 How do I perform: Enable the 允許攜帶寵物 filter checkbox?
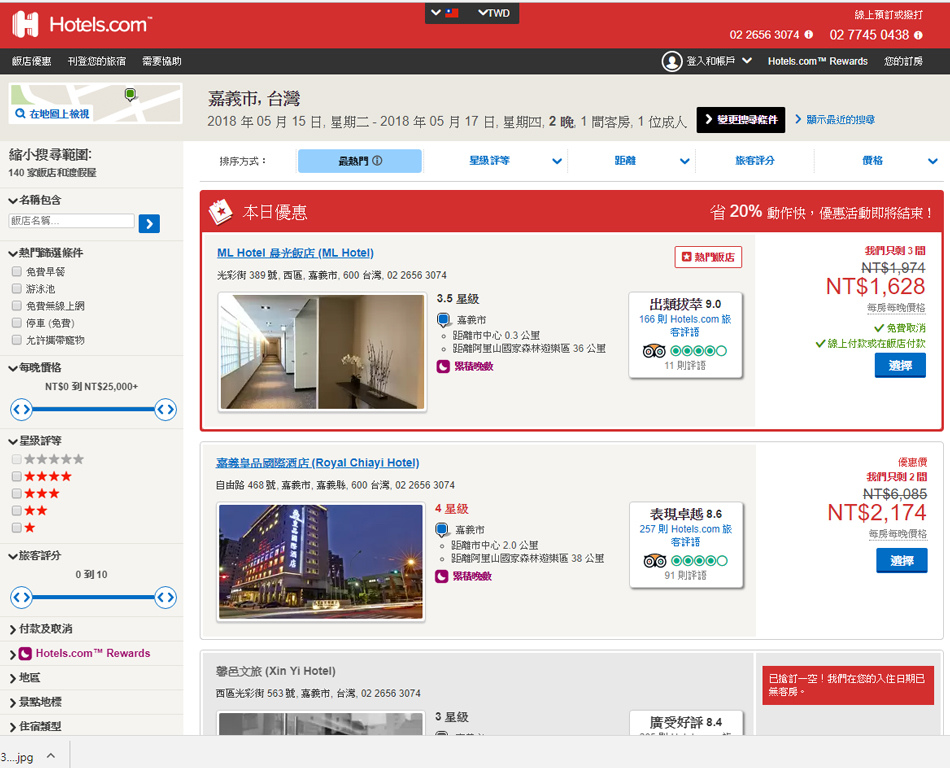[17, 340]
